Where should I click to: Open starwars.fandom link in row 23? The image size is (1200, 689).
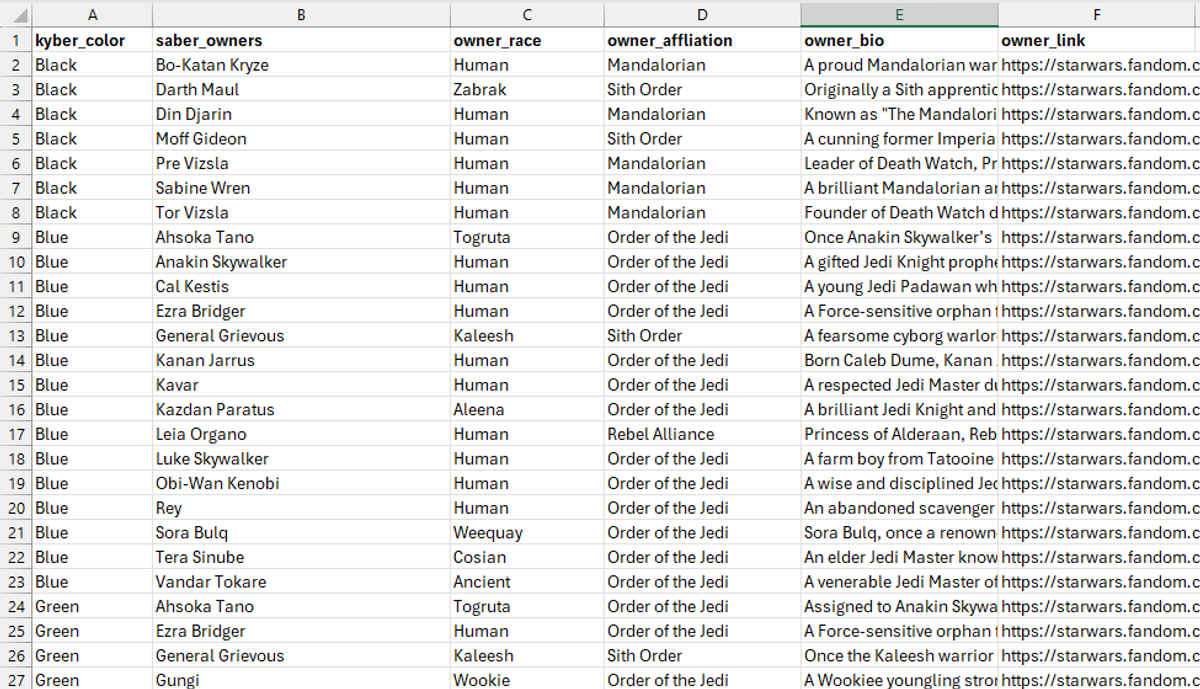pyautogui.click(x=1099, y=582)
